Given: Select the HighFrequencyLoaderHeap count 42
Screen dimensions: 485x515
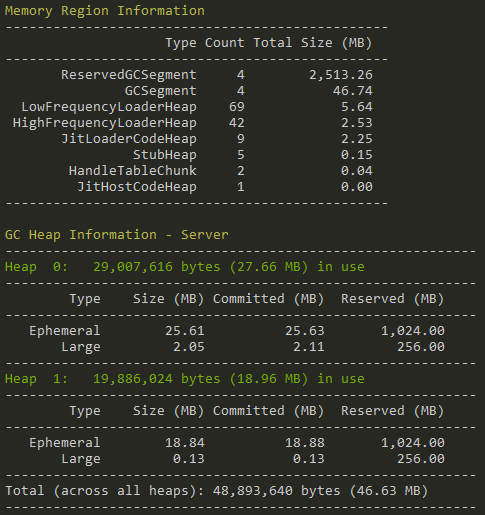Looking at the screenshot, I should [237, 123].
